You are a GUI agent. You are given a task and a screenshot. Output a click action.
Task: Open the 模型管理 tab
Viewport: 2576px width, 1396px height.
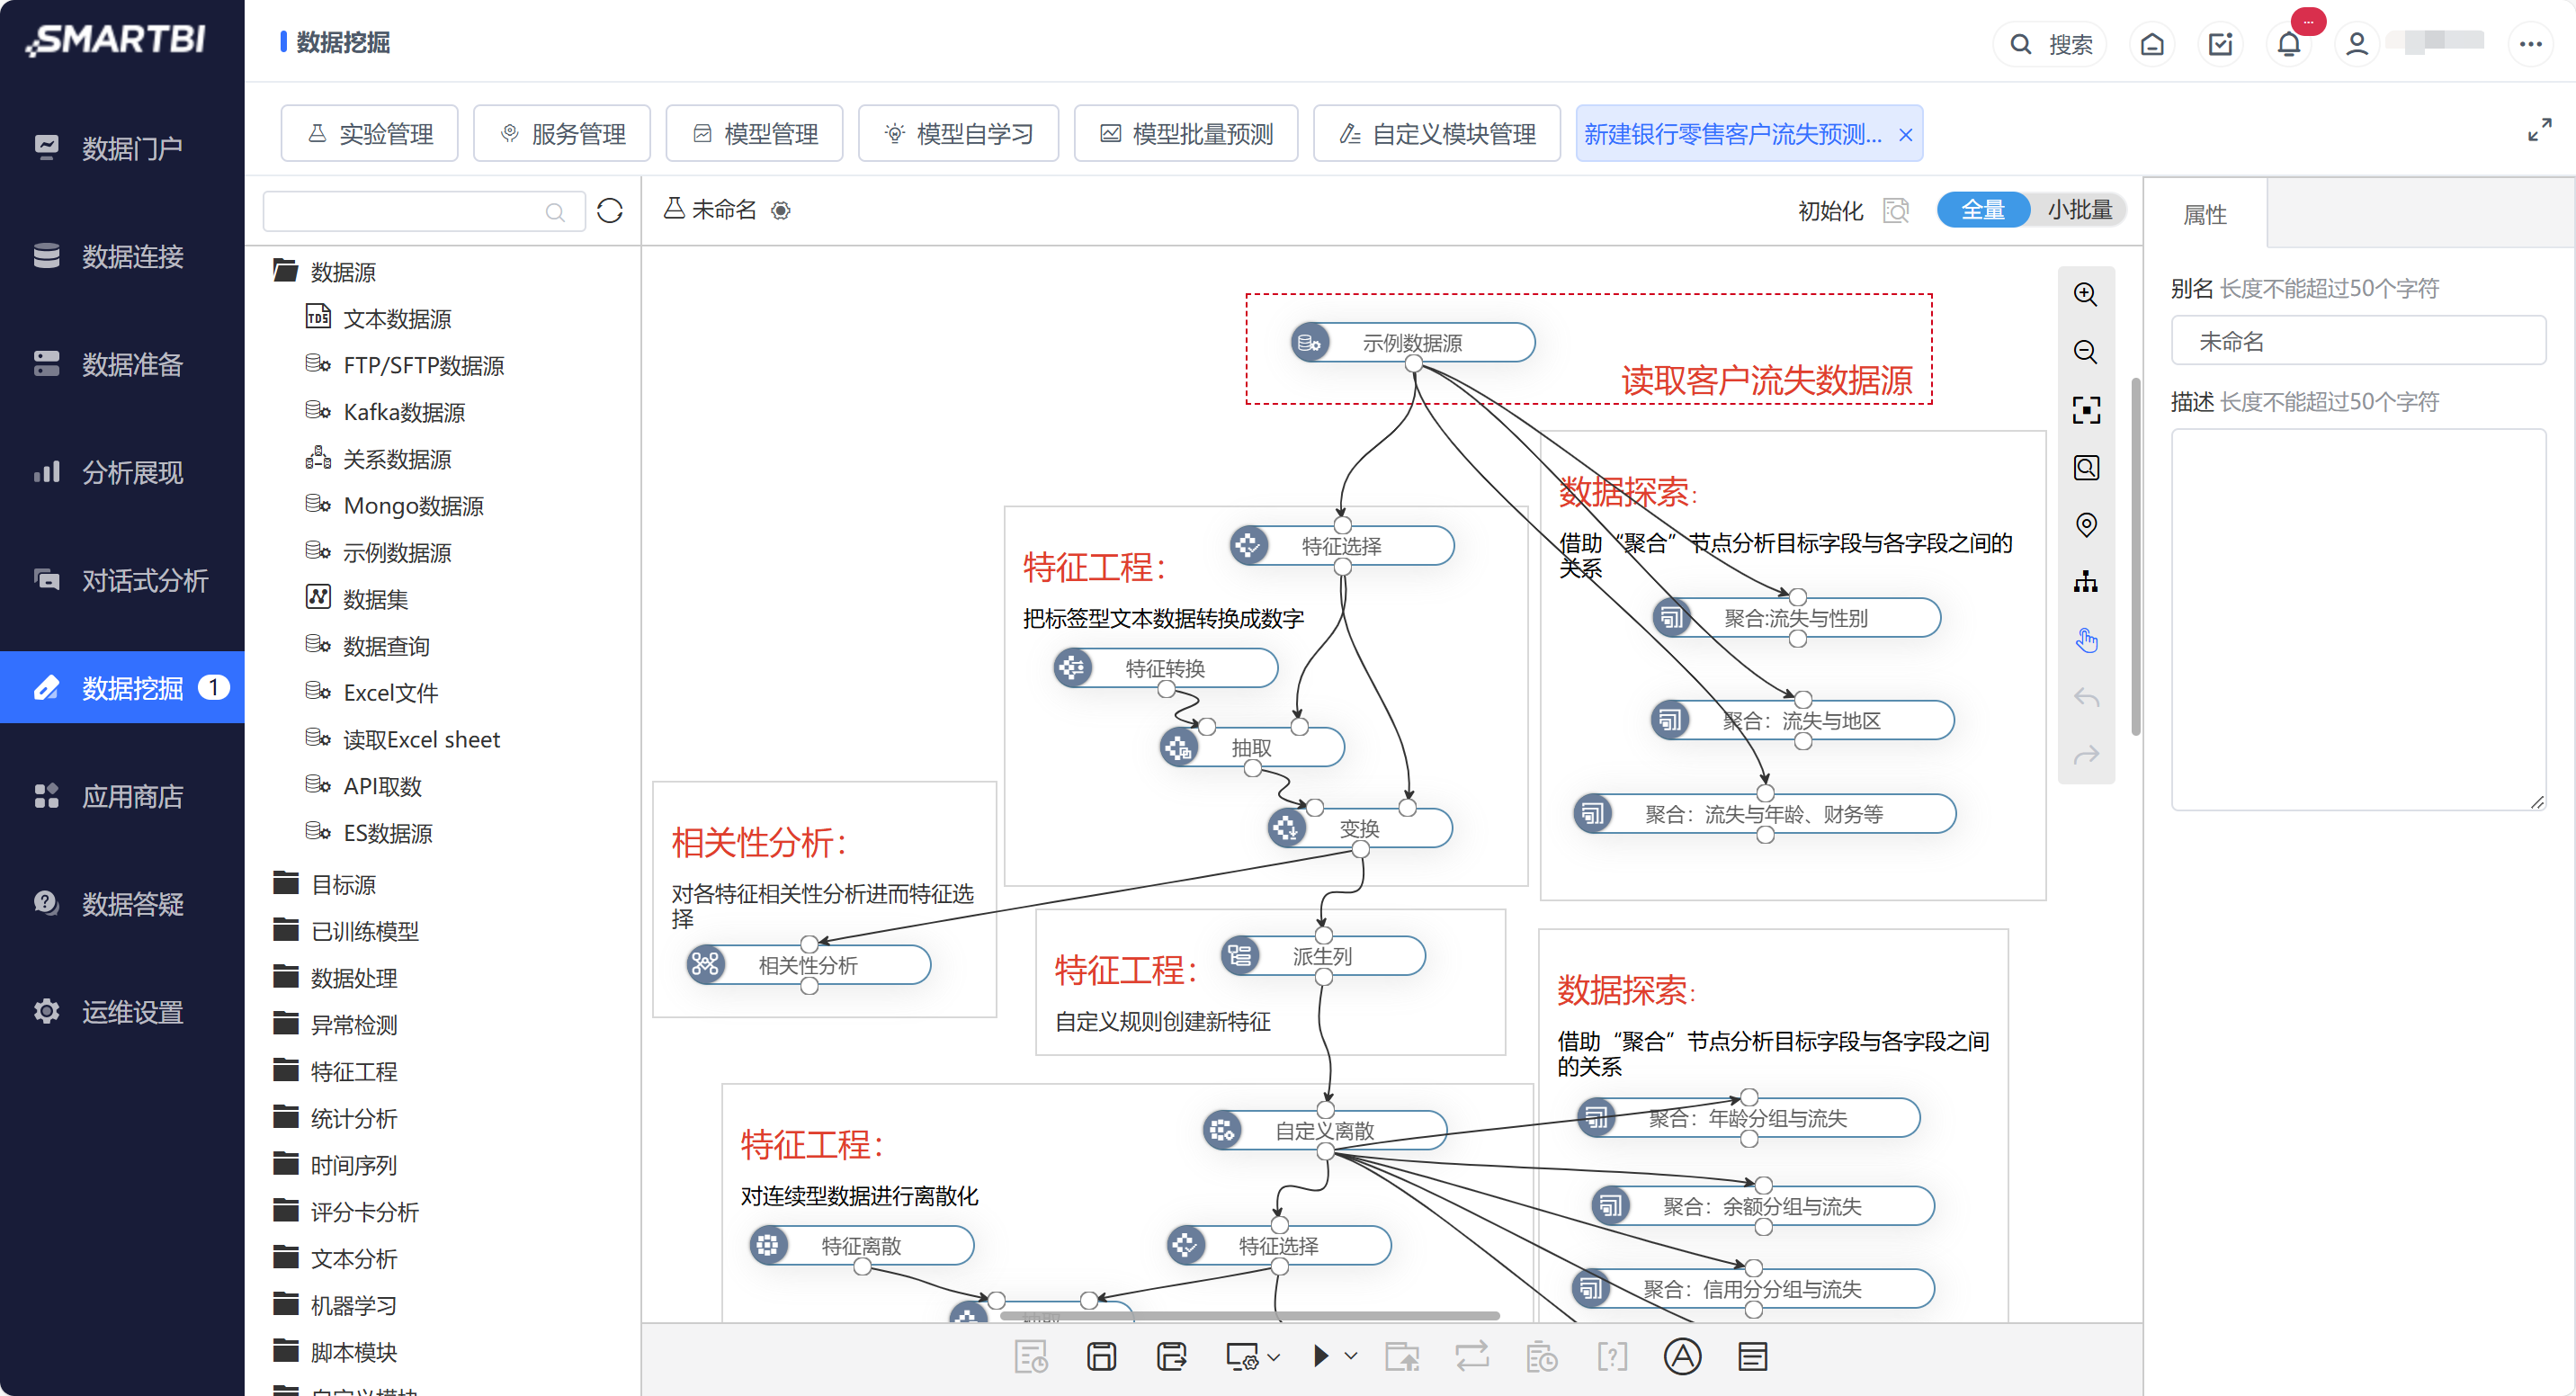pos(754,133)
